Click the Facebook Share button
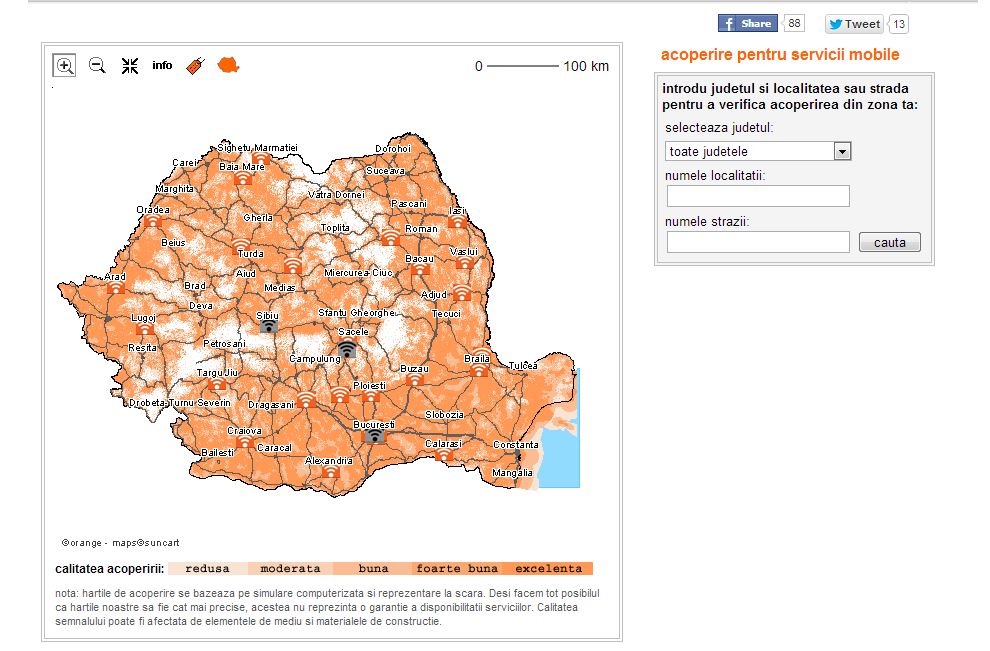The height and width of the screenshot is (651, 990). [x=747, y=24]
